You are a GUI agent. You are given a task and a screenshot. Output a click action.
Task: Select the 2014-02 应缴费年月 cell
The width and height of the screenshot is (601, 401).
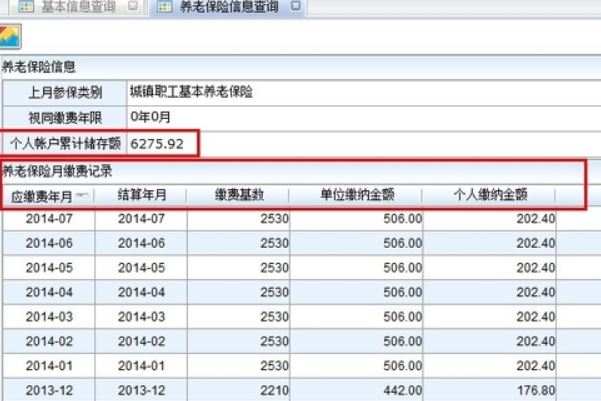point(49,342)
